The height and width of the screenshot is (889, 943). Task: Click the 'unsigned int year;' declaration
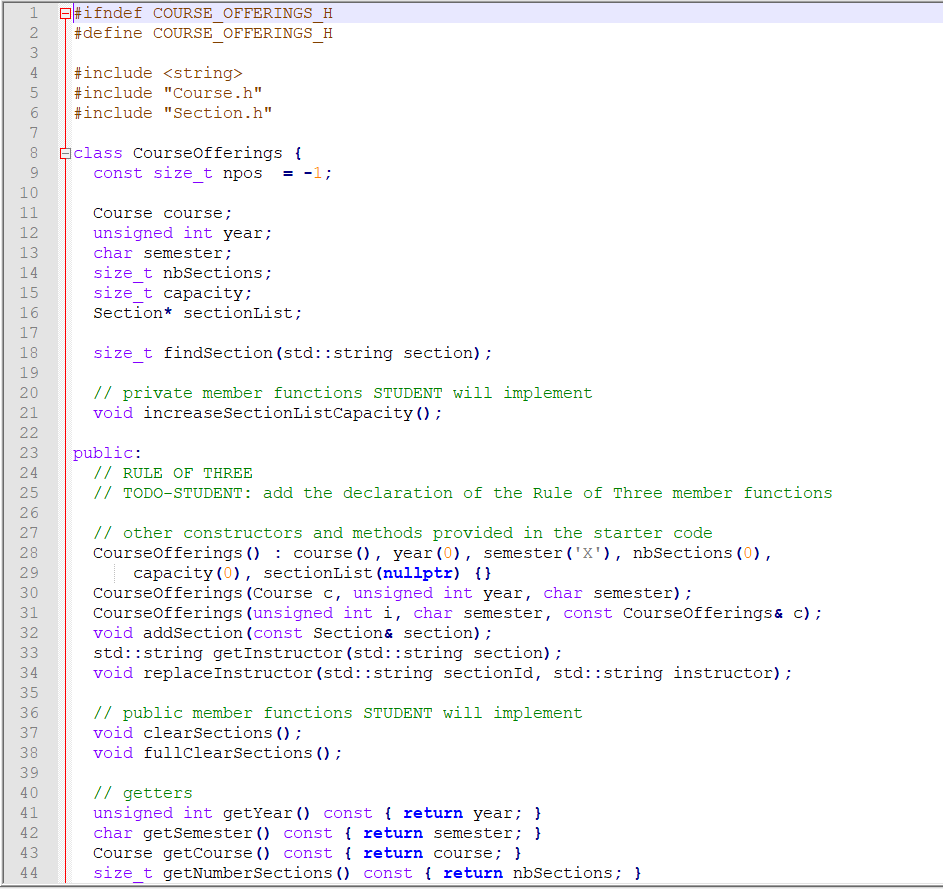(183, 233)
